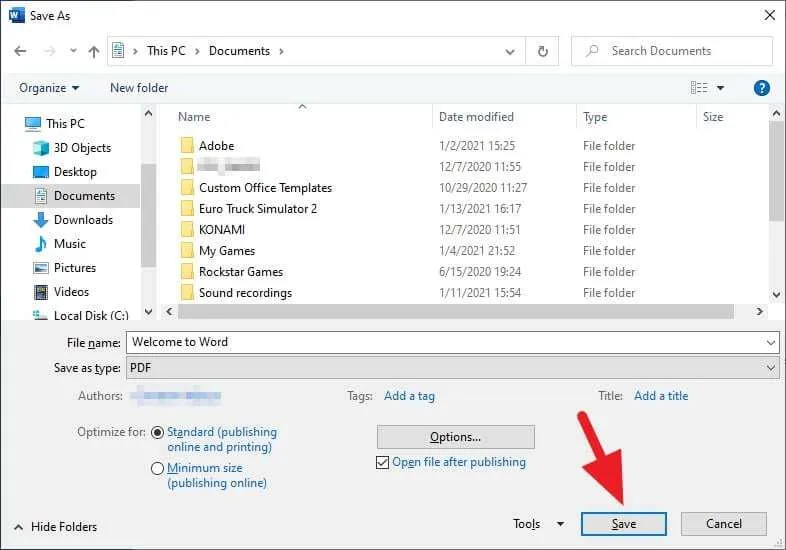Viewport: 786px width, 550px height.
Task: Click into the Search Documents box
Action: point(672,51)
